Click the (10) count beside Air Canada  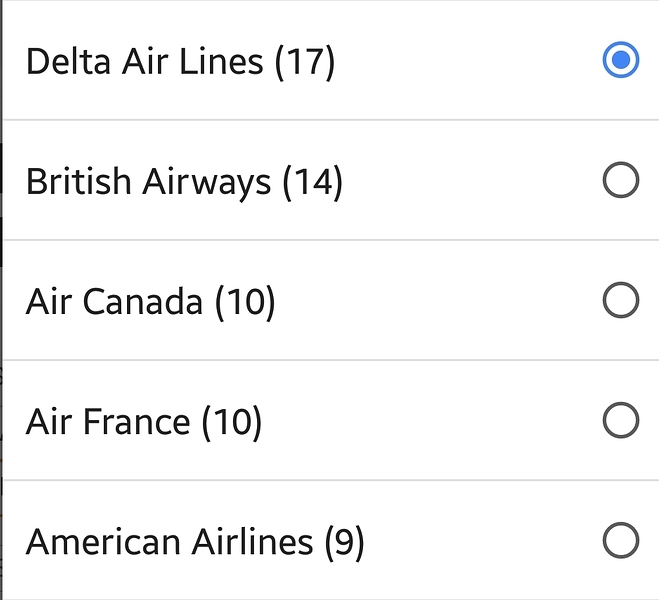pos(245,302)
